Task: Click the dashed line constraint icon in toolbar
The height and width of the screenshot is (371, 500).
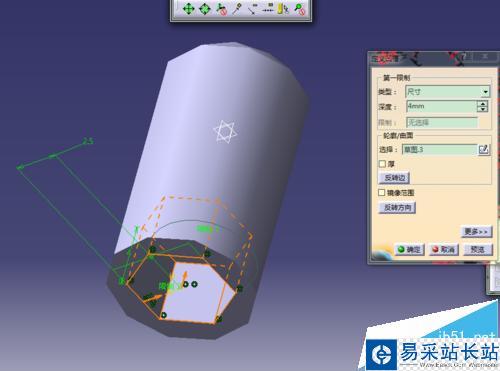Action: tap(268, 8)
